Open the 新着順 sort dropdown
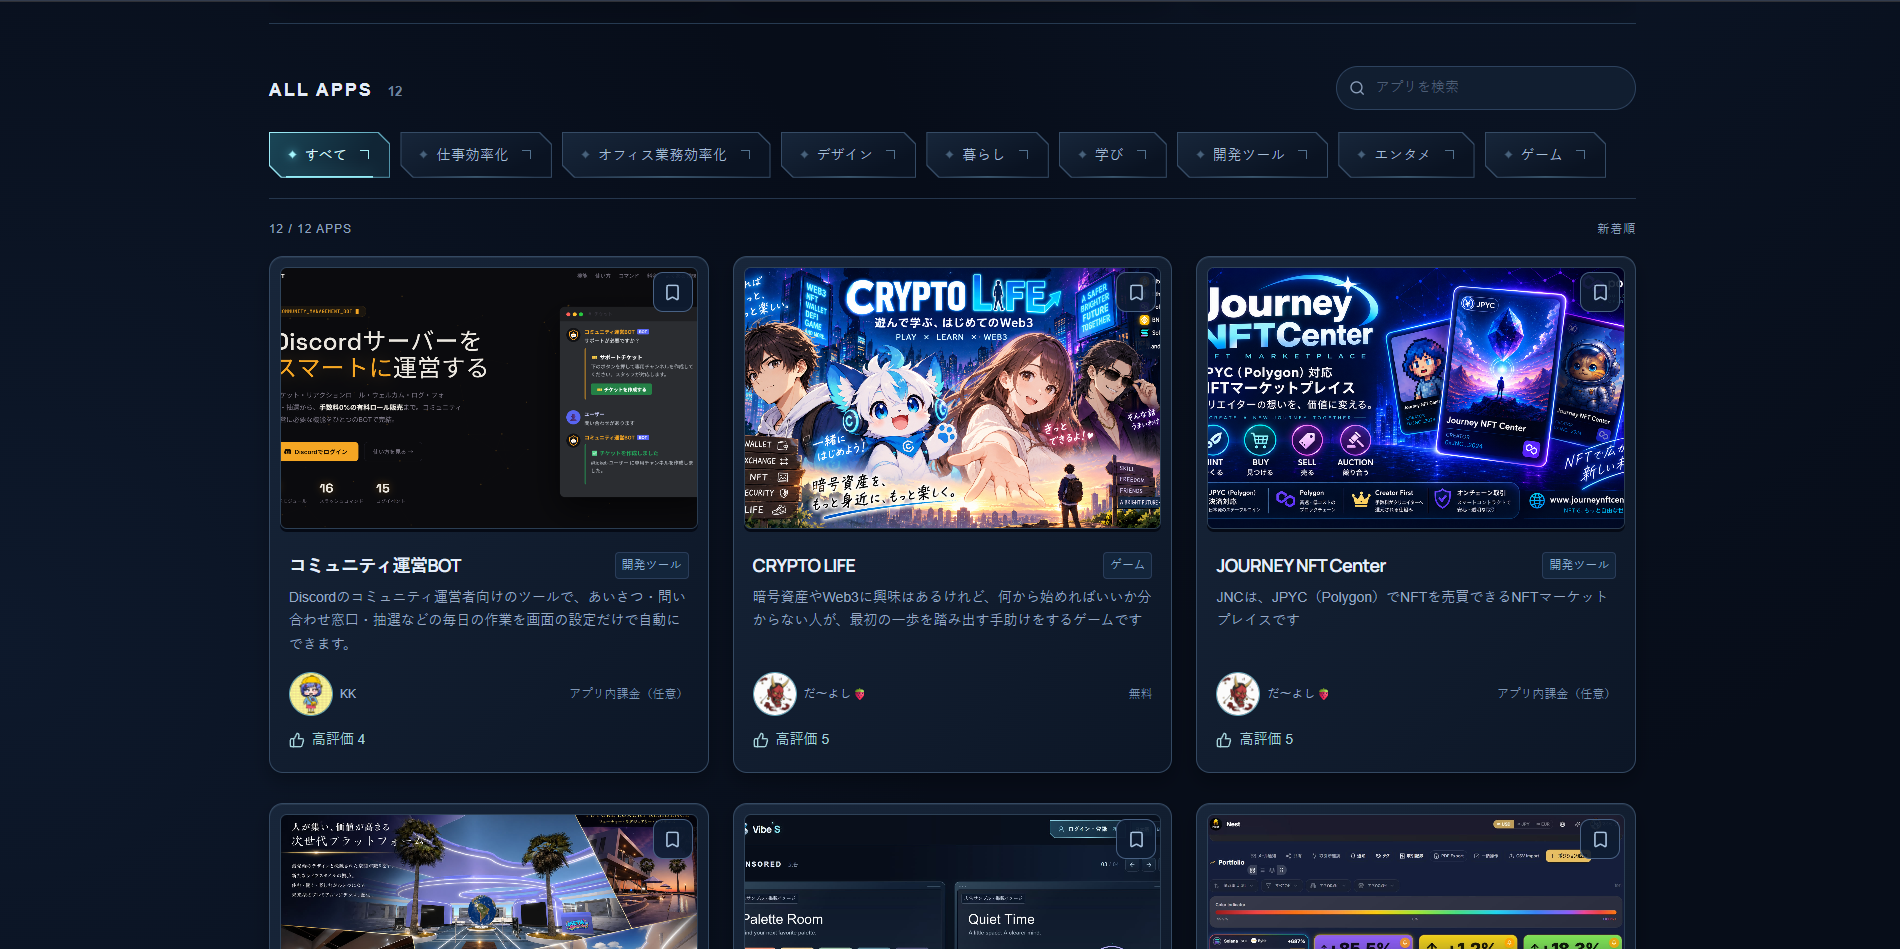 tap(1616, 229)
